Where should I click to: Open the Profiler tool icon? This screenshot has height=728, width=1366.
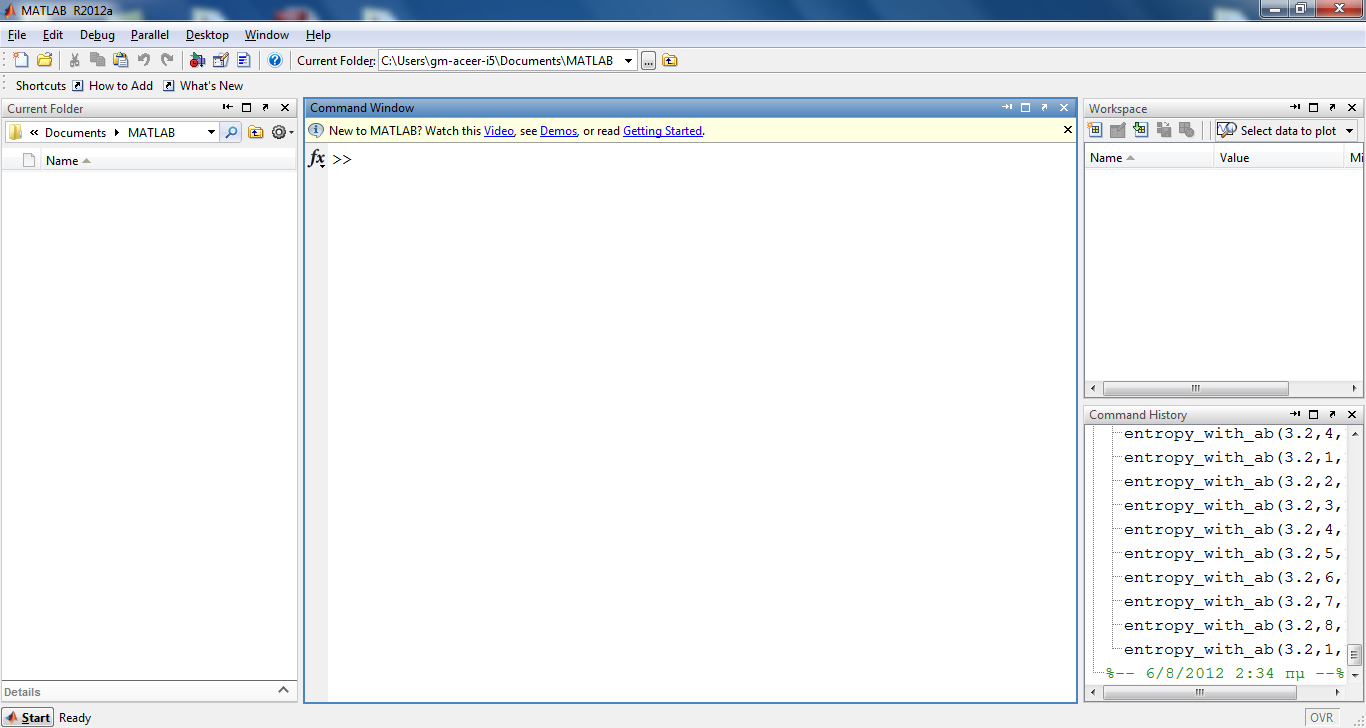pos(244,60)
